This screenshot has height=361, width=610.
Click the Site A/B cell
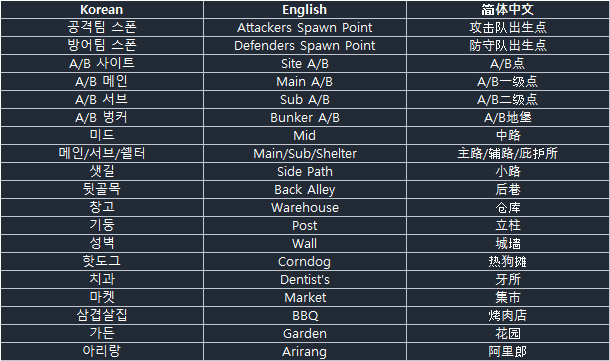[305, 63]
